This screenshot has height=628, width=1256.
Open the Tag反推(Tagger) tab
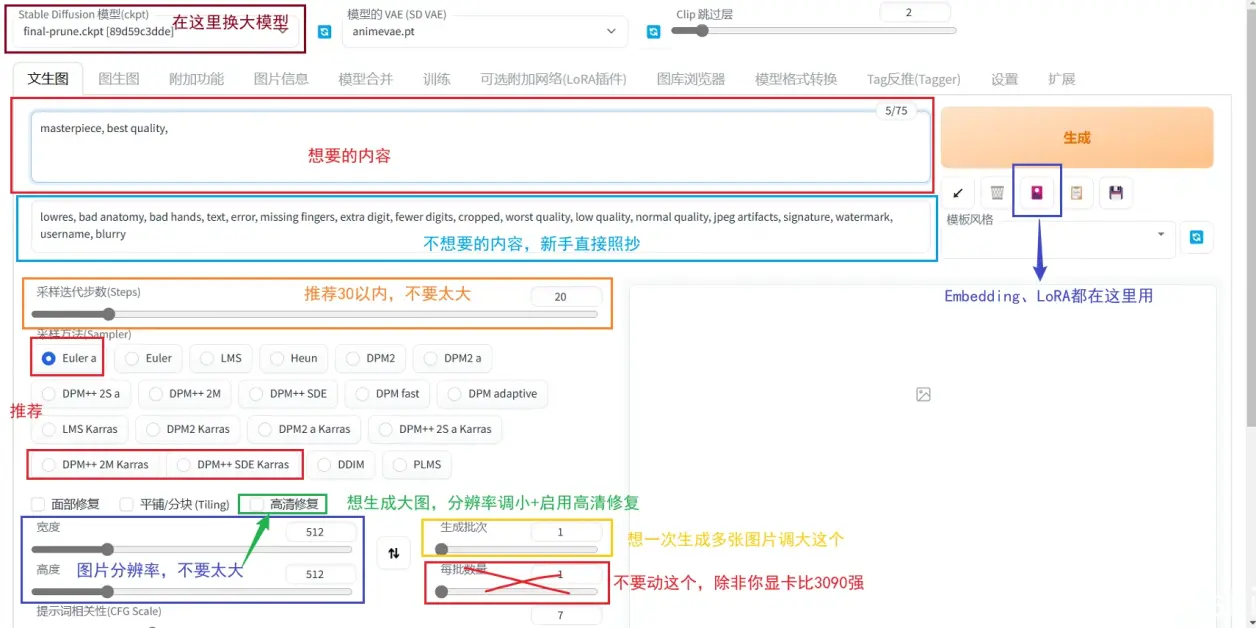pyautogui.click(x=913, y=79)
